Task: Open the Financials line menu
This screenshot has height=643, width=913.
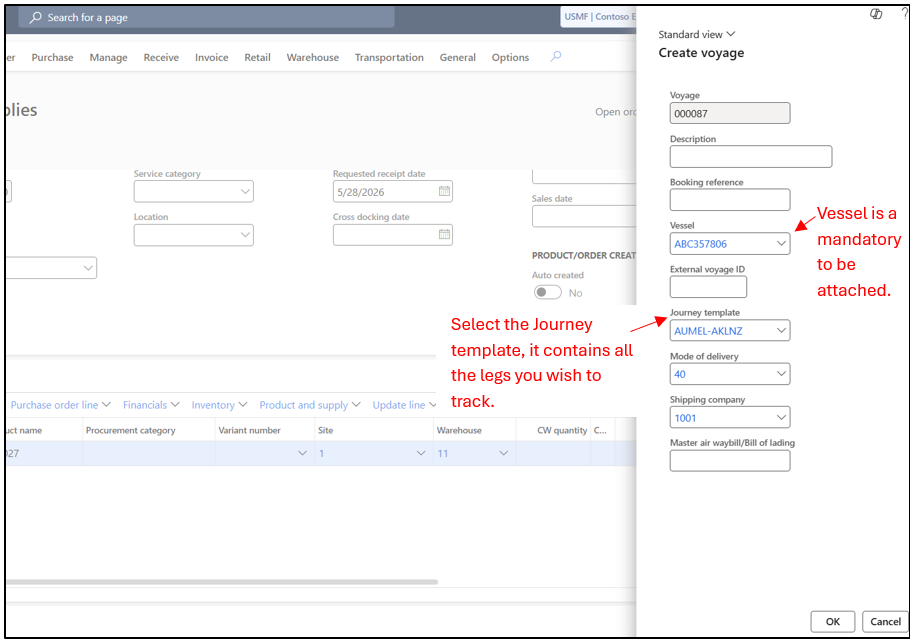Action: point(151,405)
